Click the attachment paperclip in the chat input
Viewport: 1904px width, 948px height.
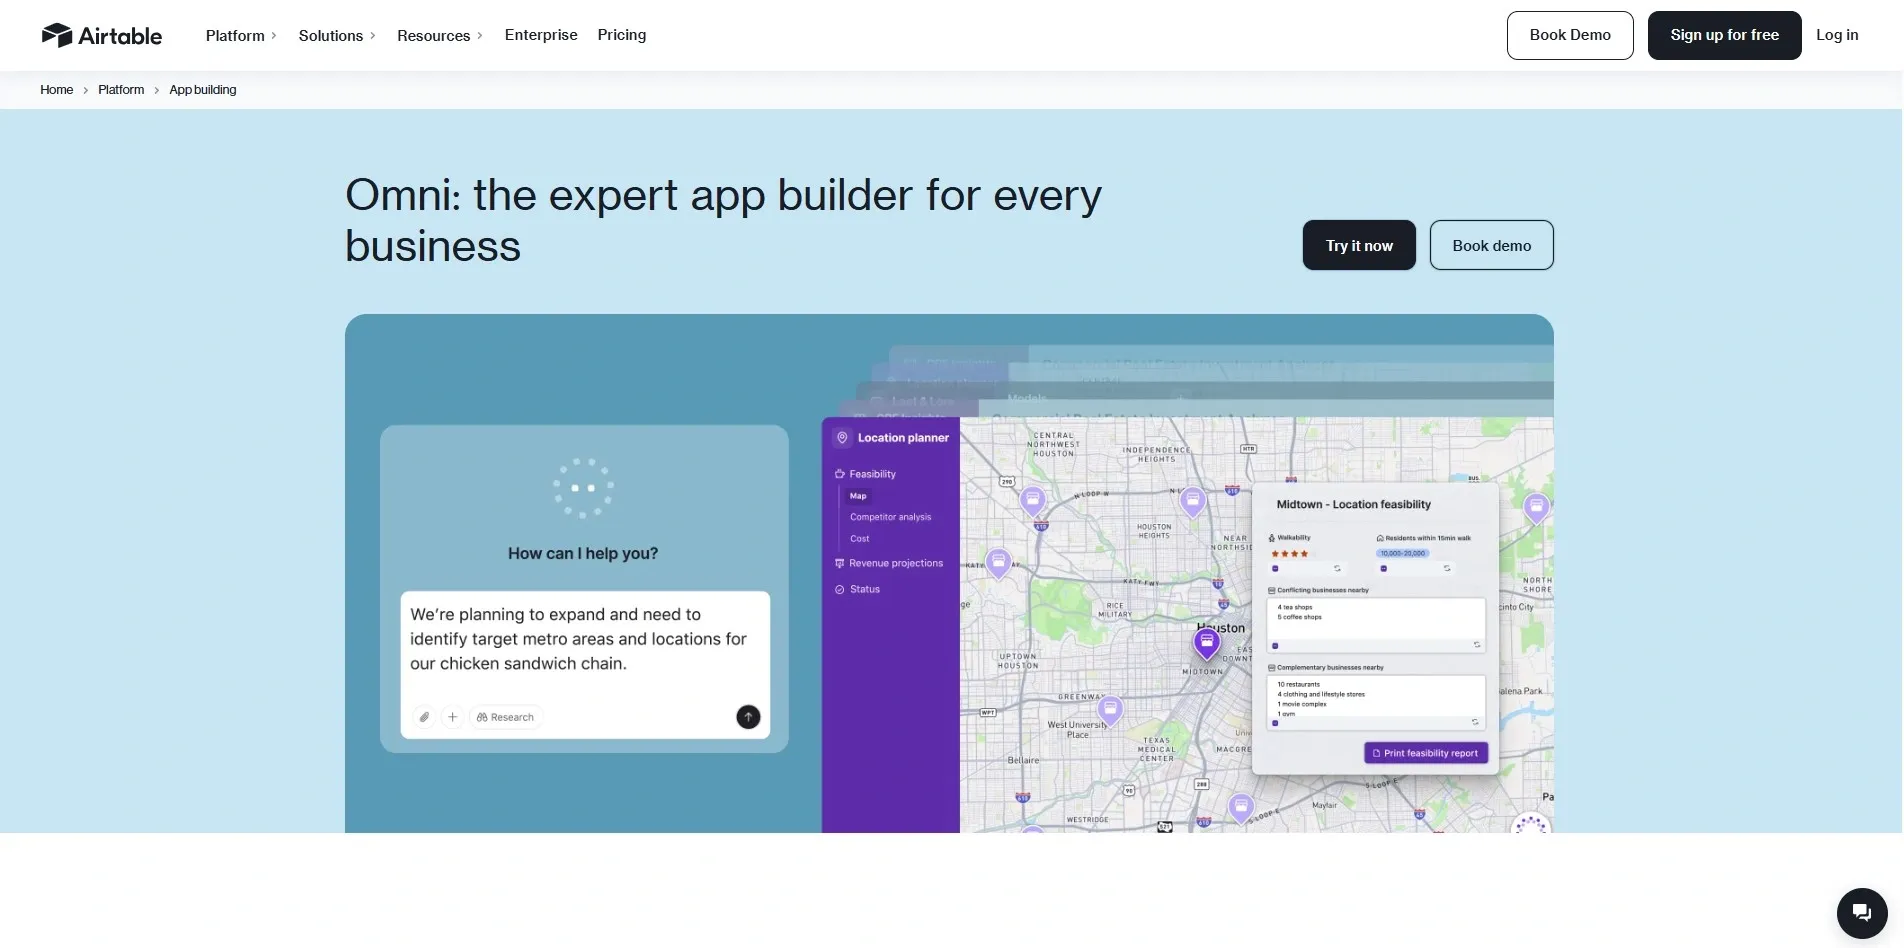pos(424,717)
